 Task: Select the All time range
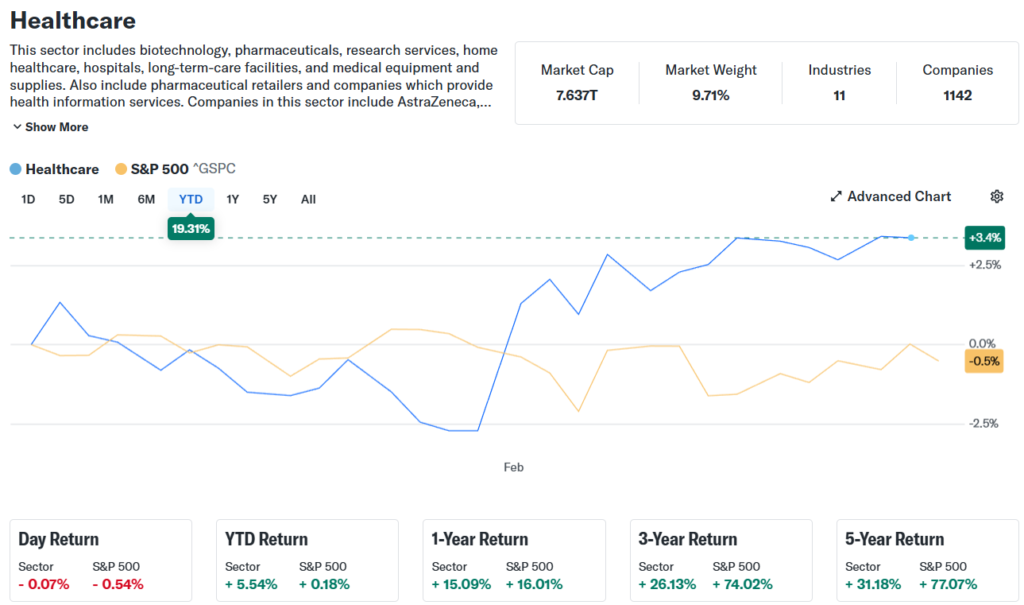(308, 199)
